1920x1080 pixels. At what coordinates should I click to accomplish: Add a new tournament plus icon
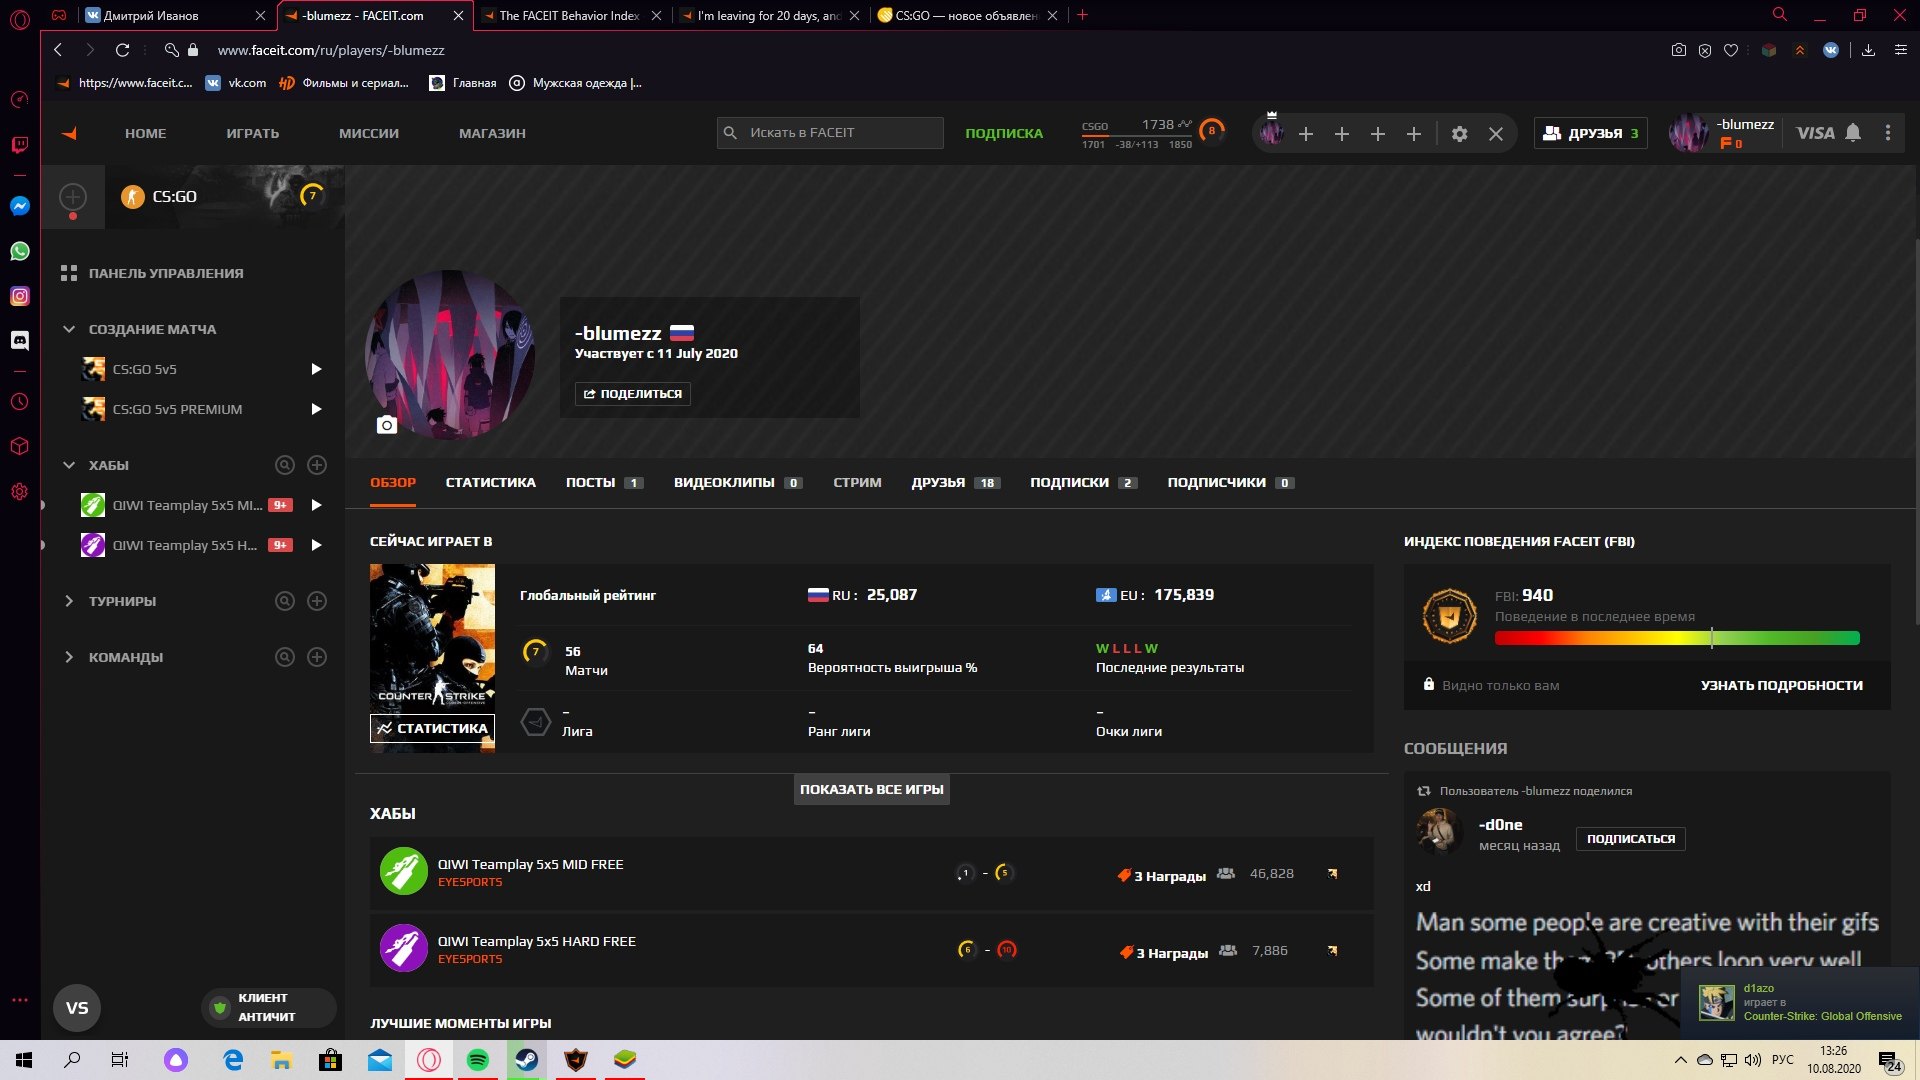pos(317,601)
